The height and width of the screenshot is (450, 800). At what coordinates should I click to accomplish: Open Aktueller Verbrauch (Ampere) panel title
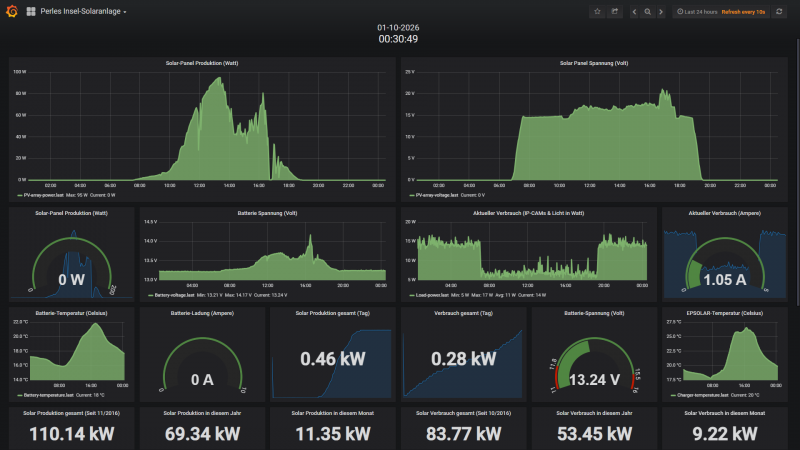[724, 213]
